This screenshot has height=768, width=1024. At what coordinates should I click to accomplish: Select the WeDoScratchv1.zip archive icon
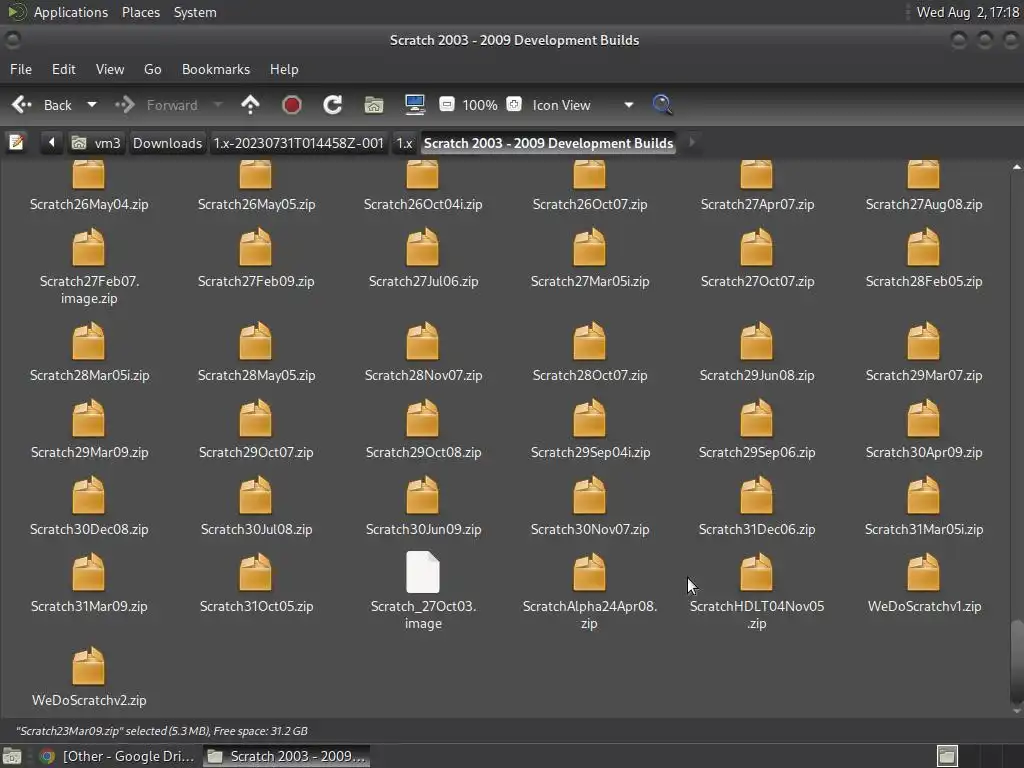(923, 571)
